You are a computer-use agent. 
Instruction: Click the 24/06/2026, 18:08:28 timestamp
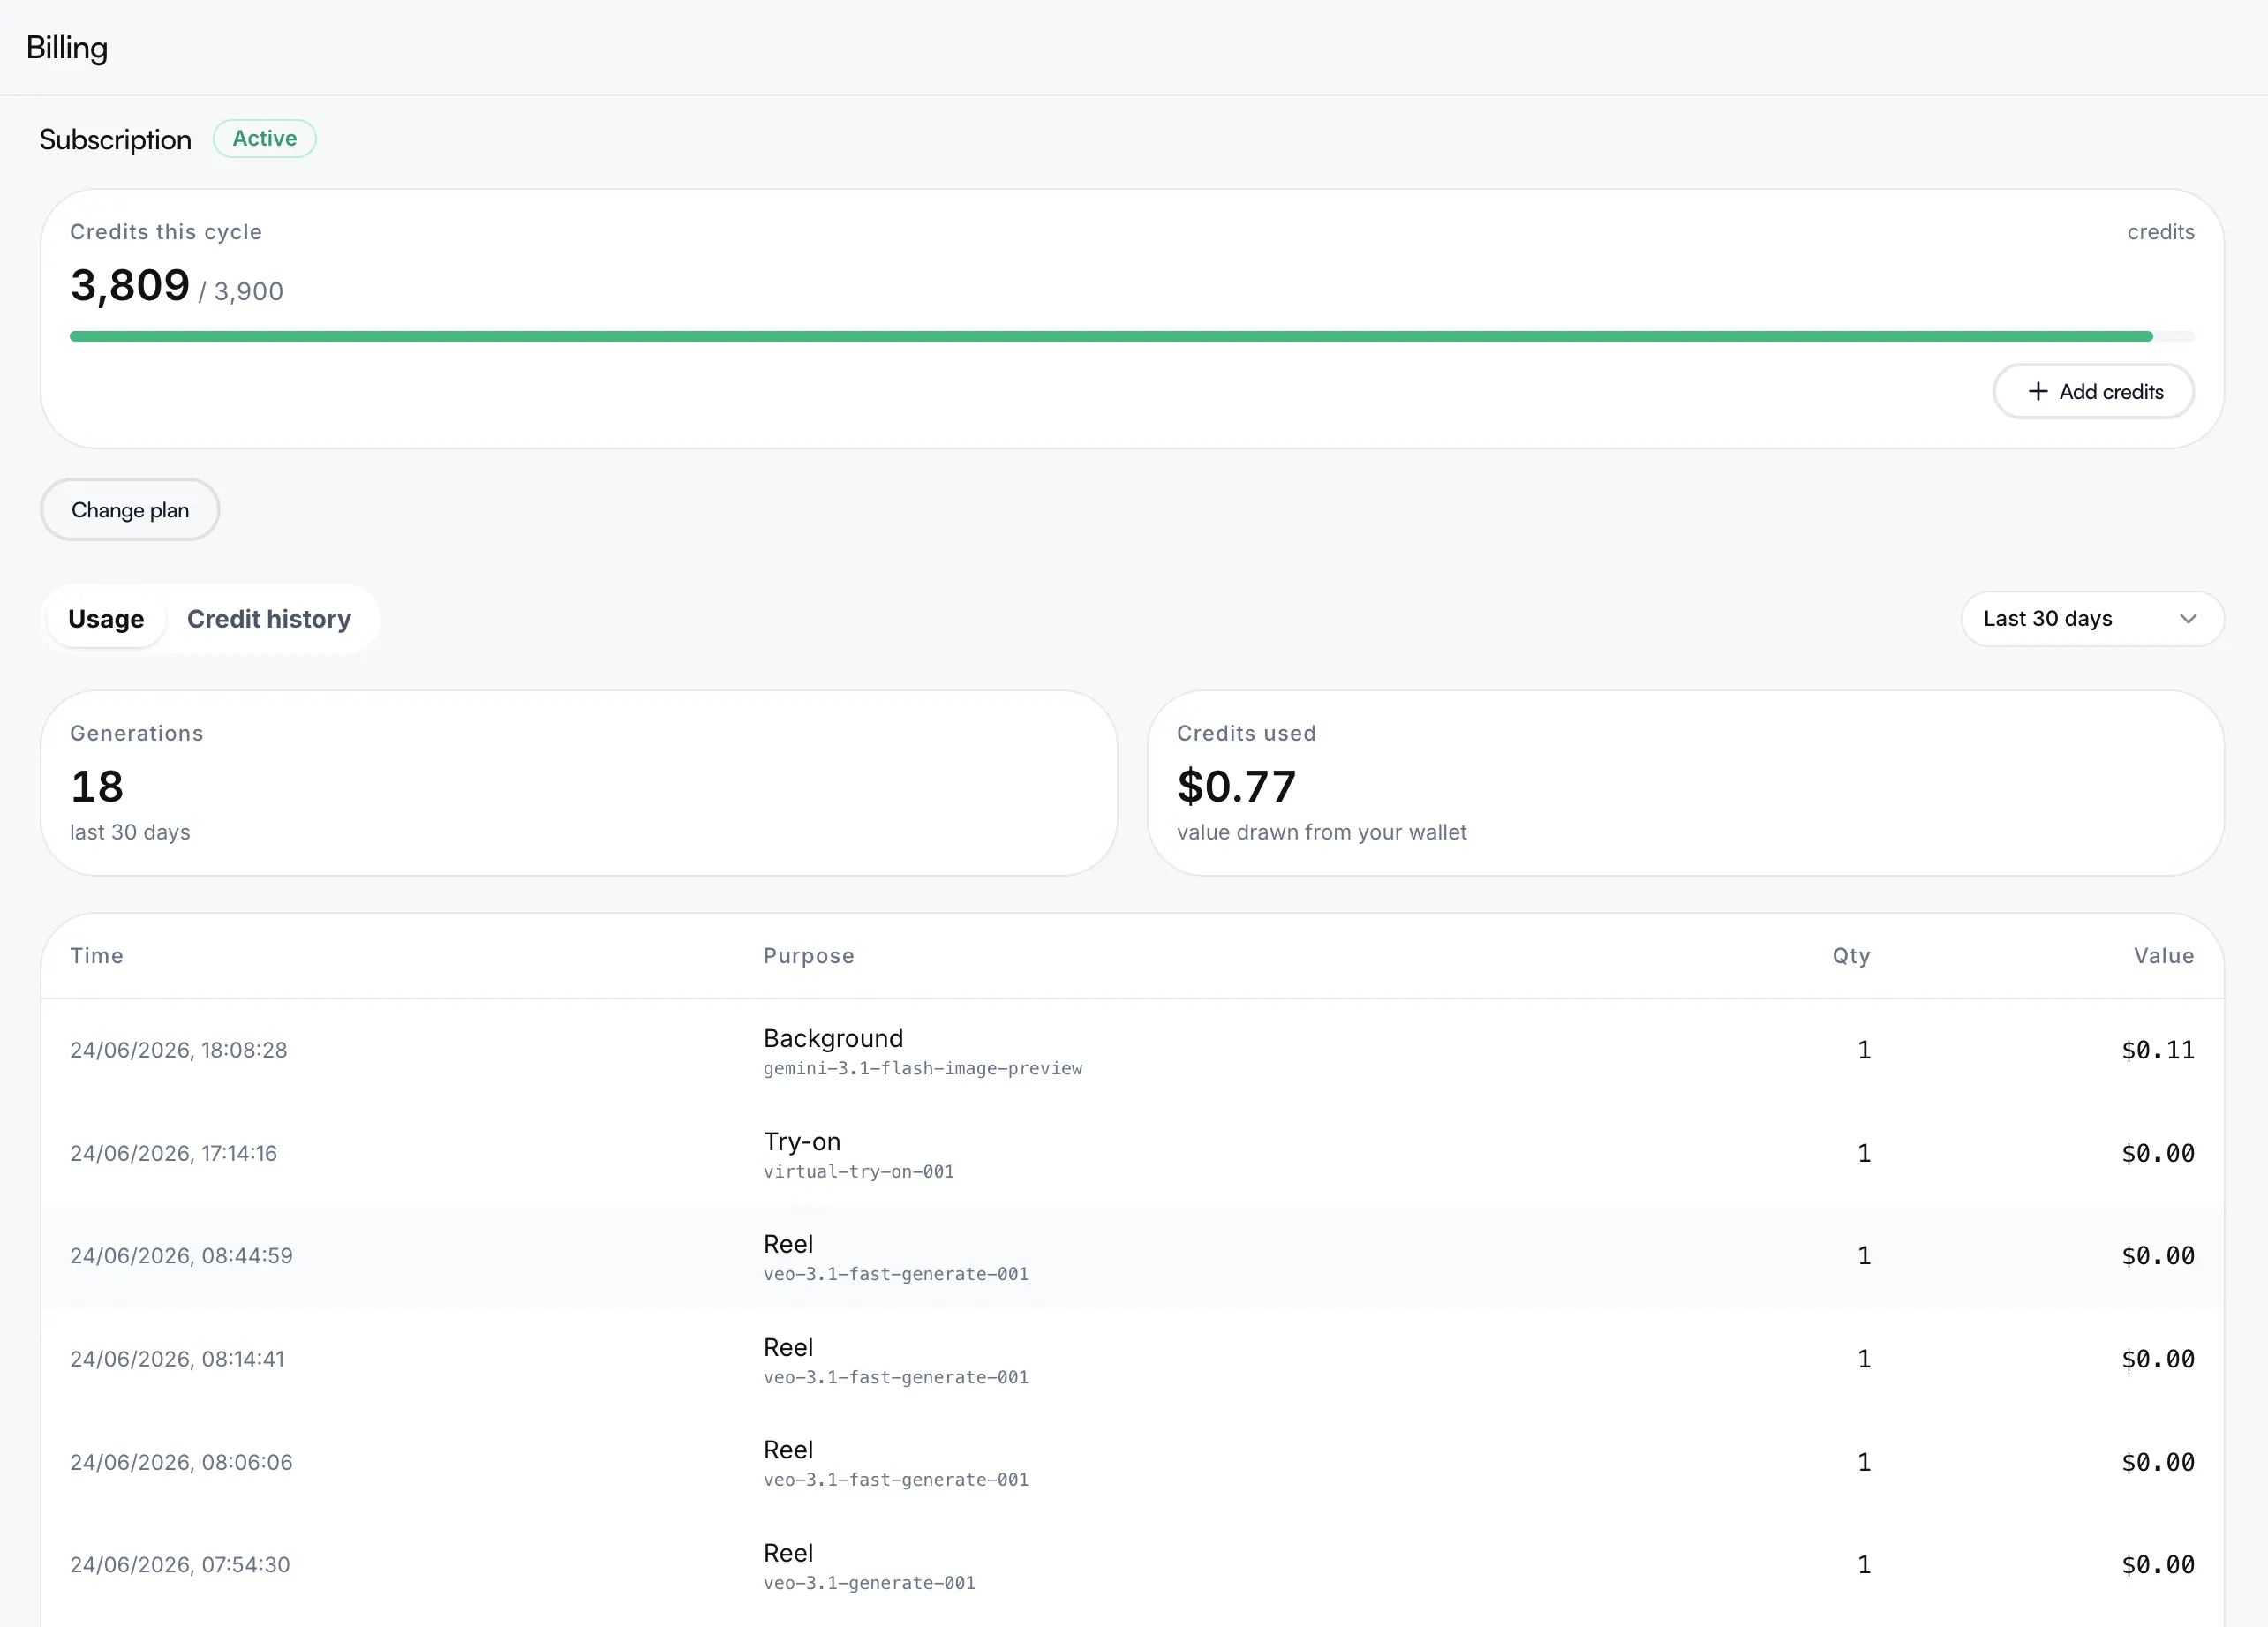point(179,1050)
